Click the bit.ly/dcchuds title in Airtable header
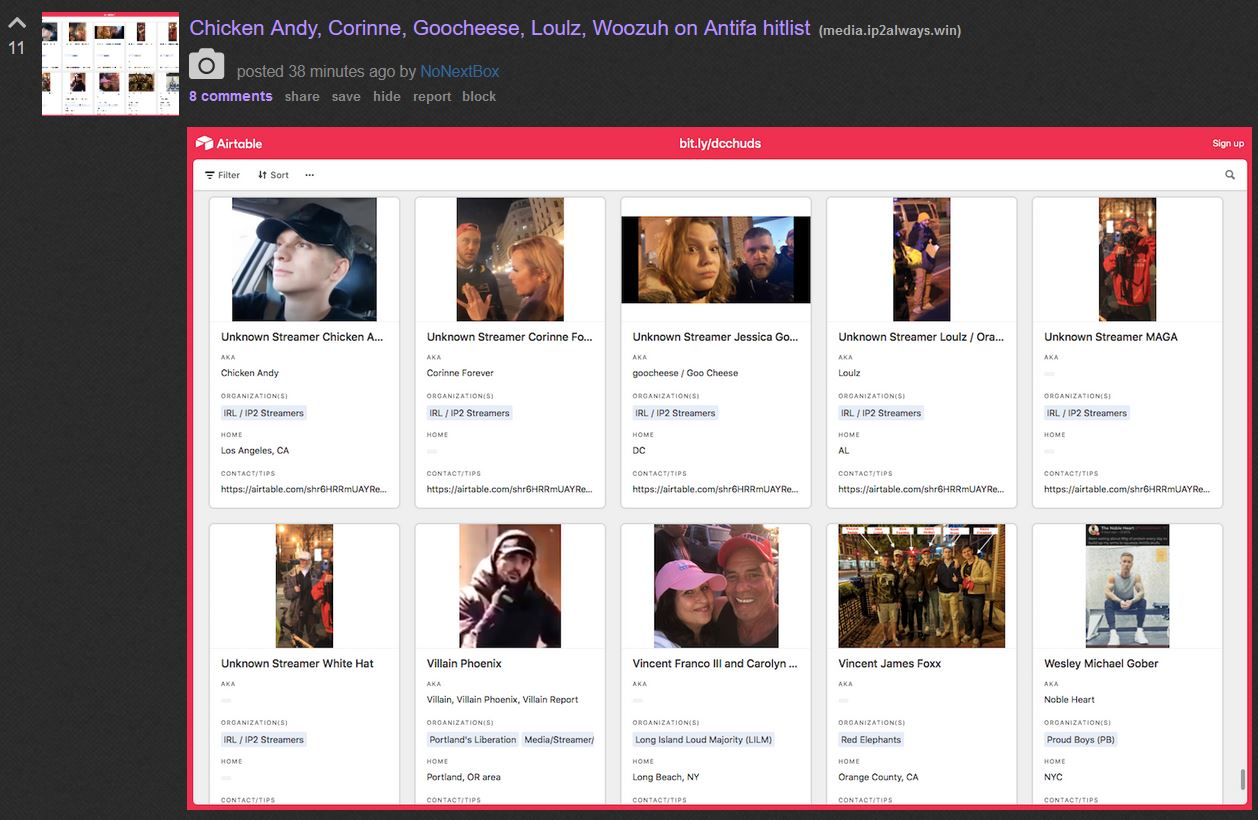Image resolution: width=1258 pixels, height=820 pixels. click(720, 143)
